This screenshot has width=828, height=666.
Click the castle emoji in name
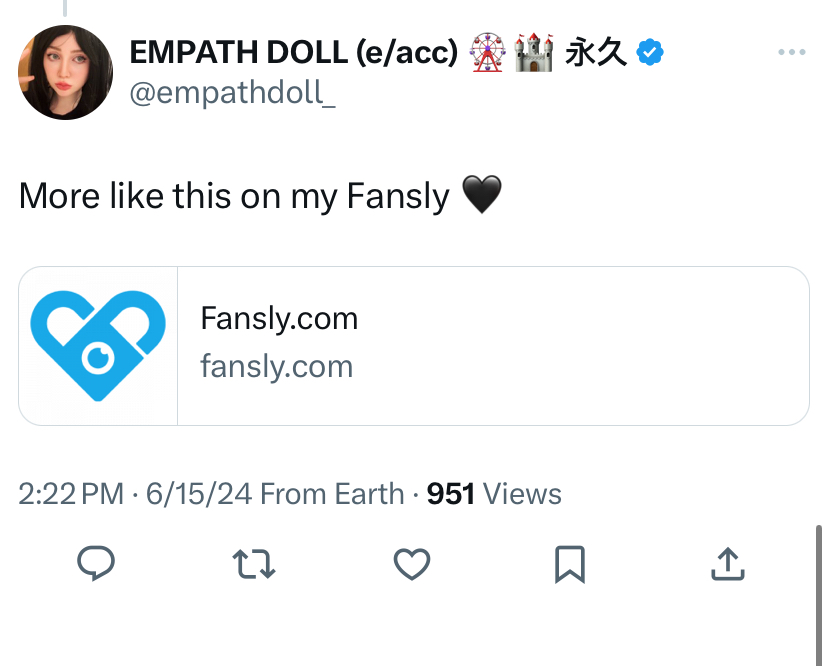tap(533, 52)
